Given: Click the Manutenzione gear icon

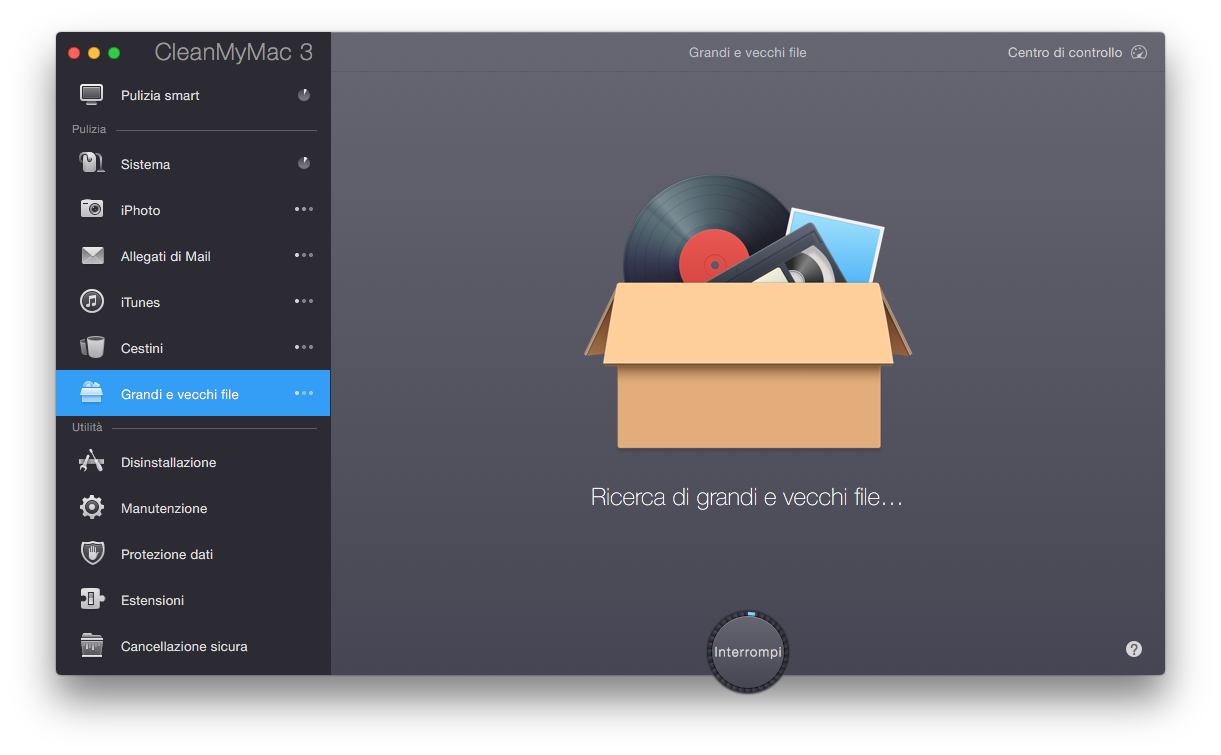Looking at the screenshot, I should click(92, 507).
